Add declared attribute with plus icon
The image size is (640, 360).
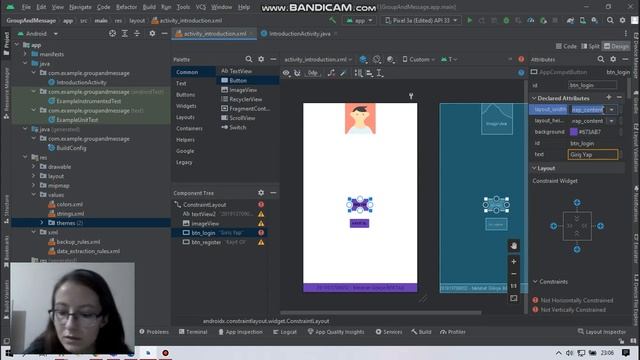[x=609, y=98]
